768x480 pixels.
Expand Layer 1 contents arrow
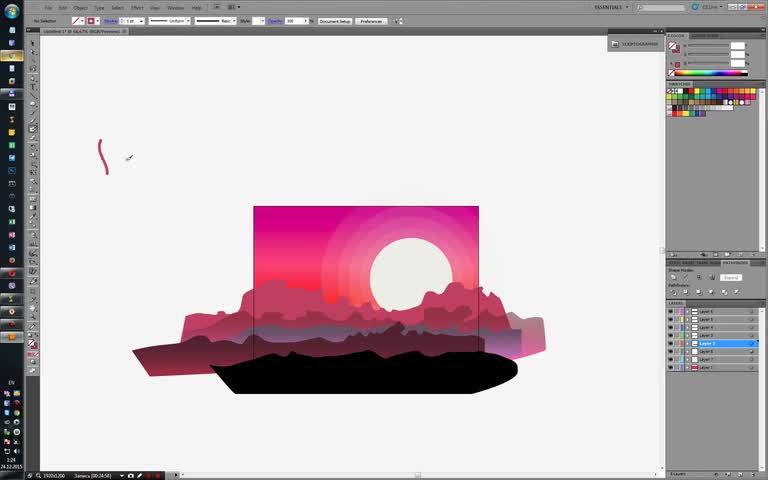[687, 367]
